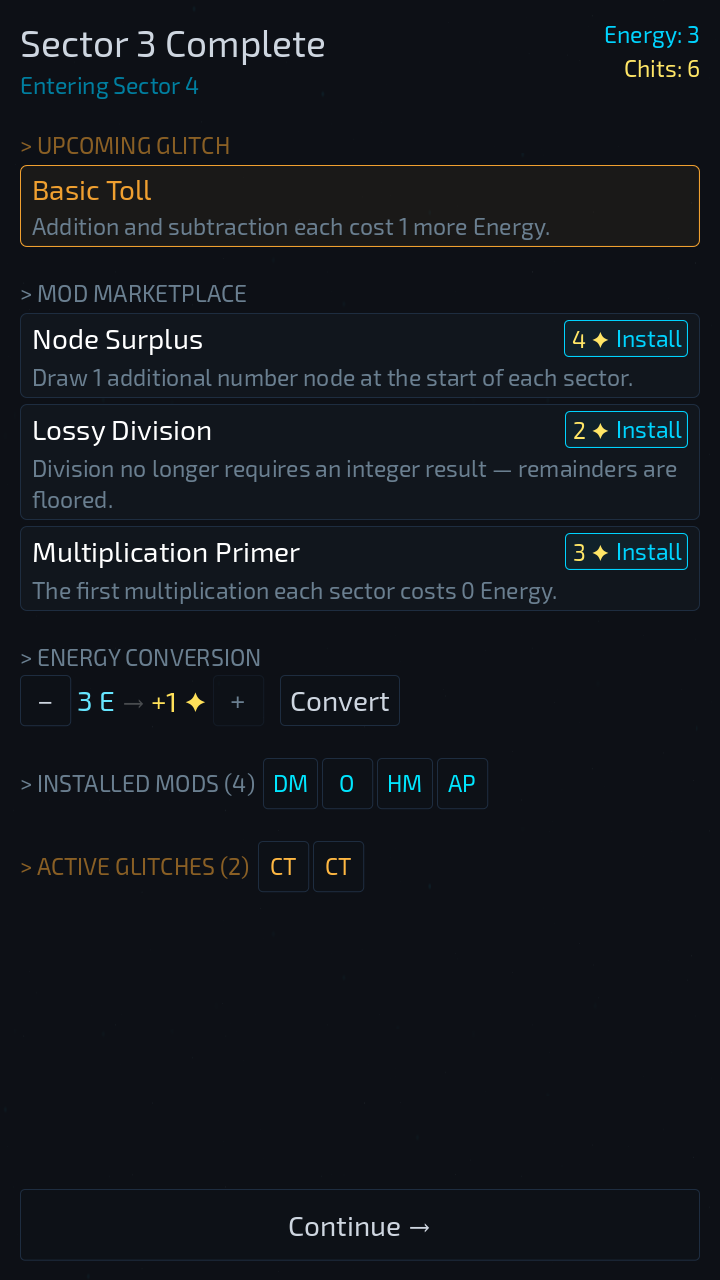720x1280 pixels.
Task: Select the O installed mod badge
Action: click(x=347, y=784)
